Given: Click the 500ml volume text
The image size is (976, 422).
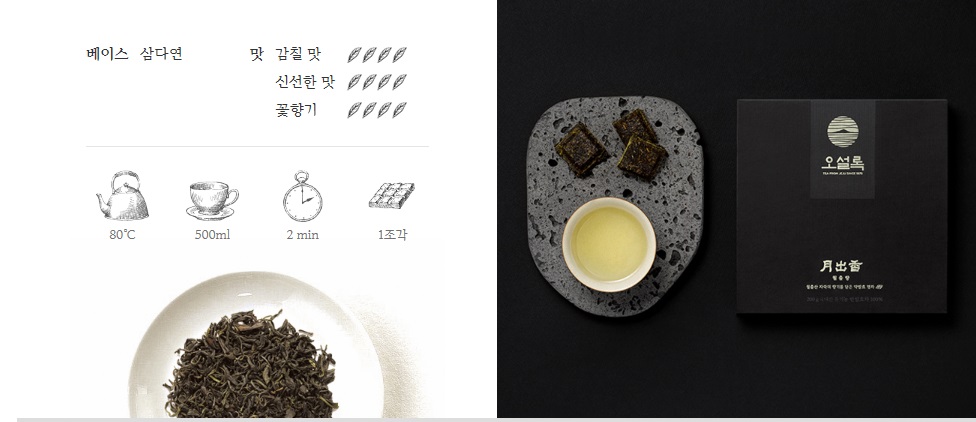Looking at the screenshot, I should (x=212, y=235).
